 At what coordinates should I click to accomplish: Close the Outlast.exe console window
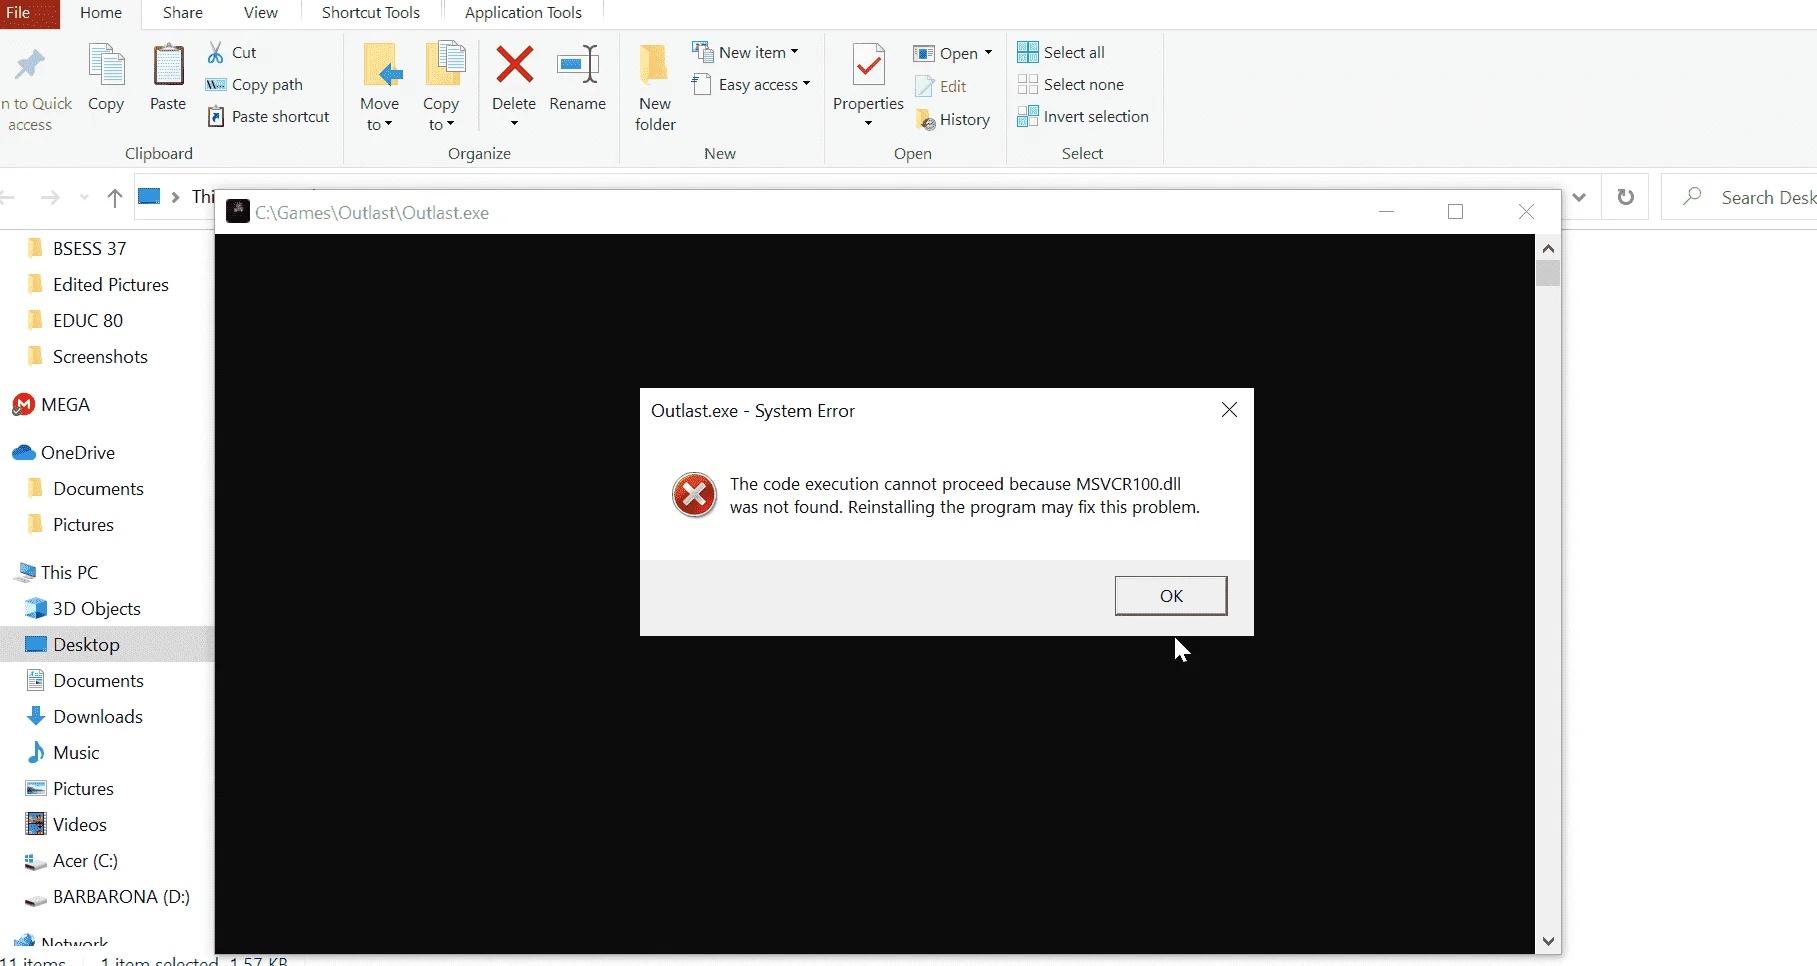coord(1526,212)
